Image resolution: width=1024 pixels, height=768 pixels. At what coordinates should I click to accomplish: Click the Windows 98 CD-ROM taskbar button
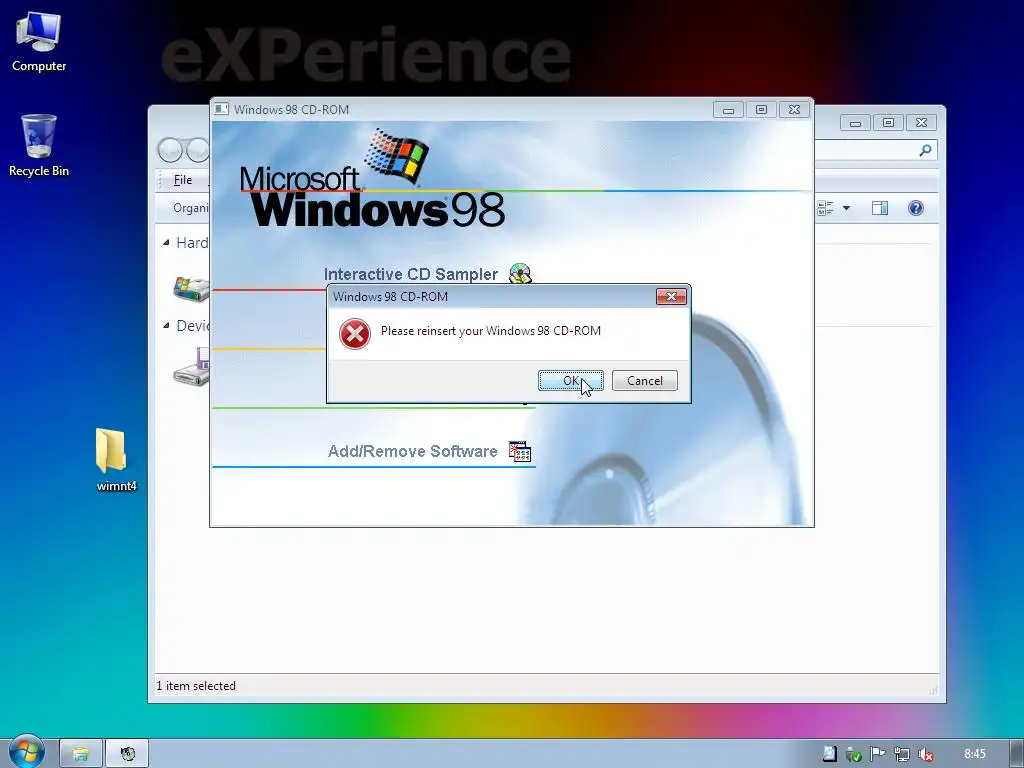127,754
